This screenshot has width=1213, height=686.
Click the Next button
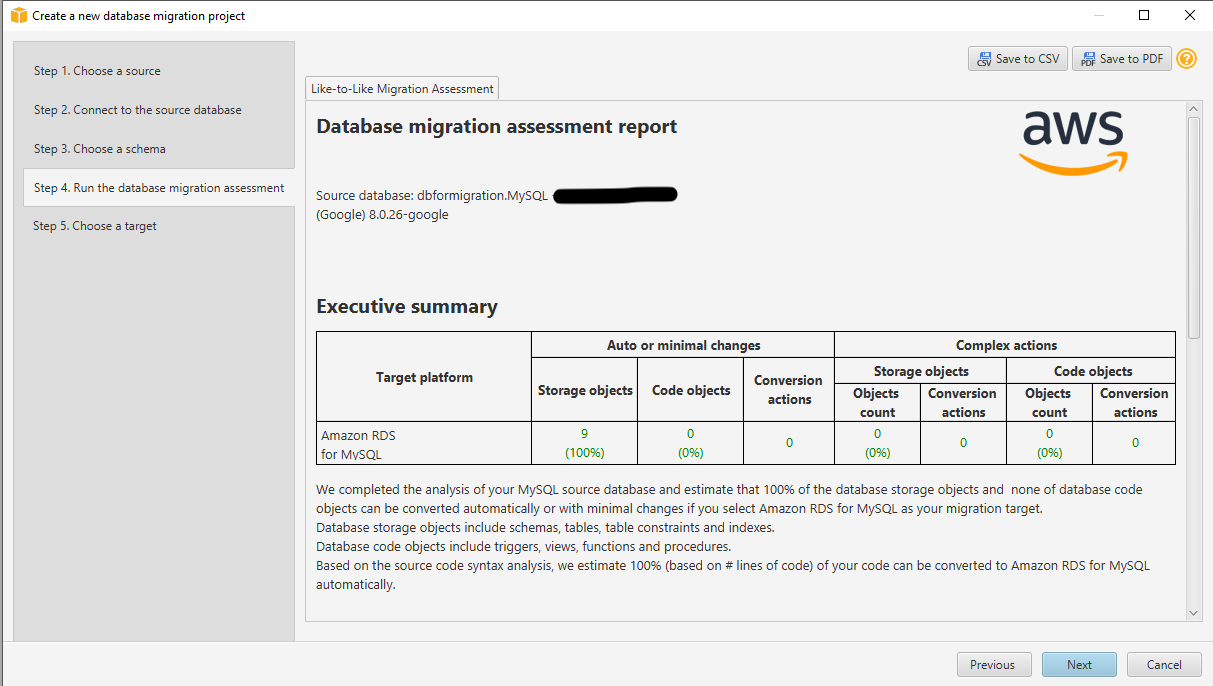pyautogui.click(x=1080, y=665)
